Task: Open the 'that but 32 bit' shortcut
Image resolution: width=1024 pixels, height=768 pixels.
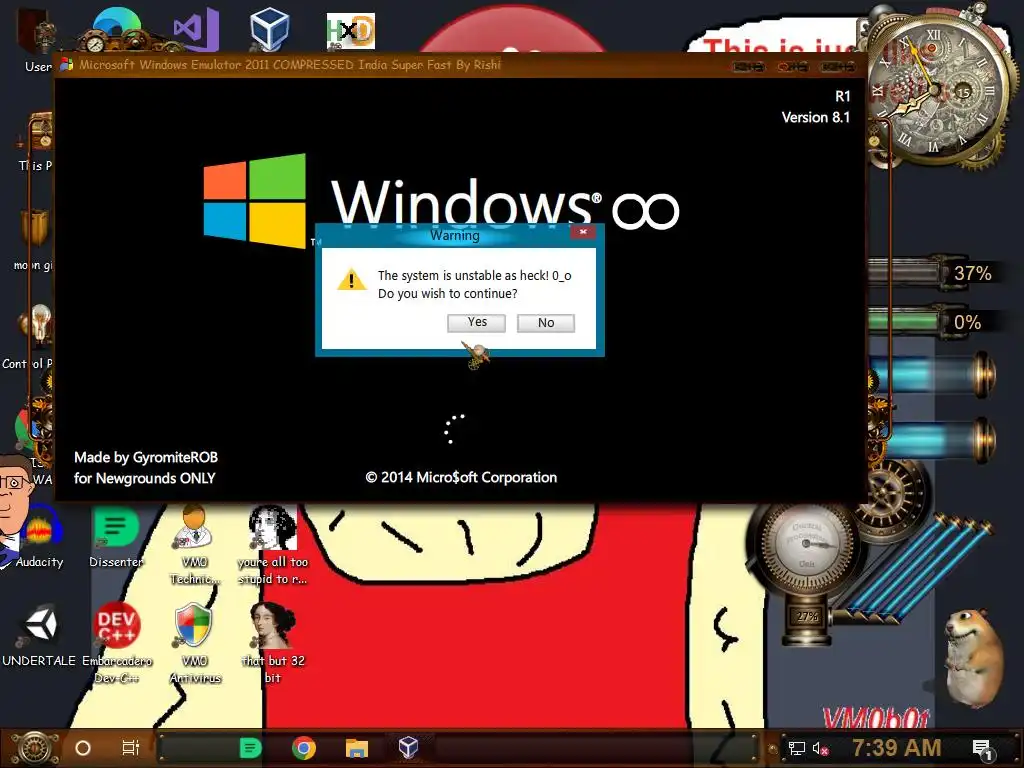Action: click(x=273, y=643)
